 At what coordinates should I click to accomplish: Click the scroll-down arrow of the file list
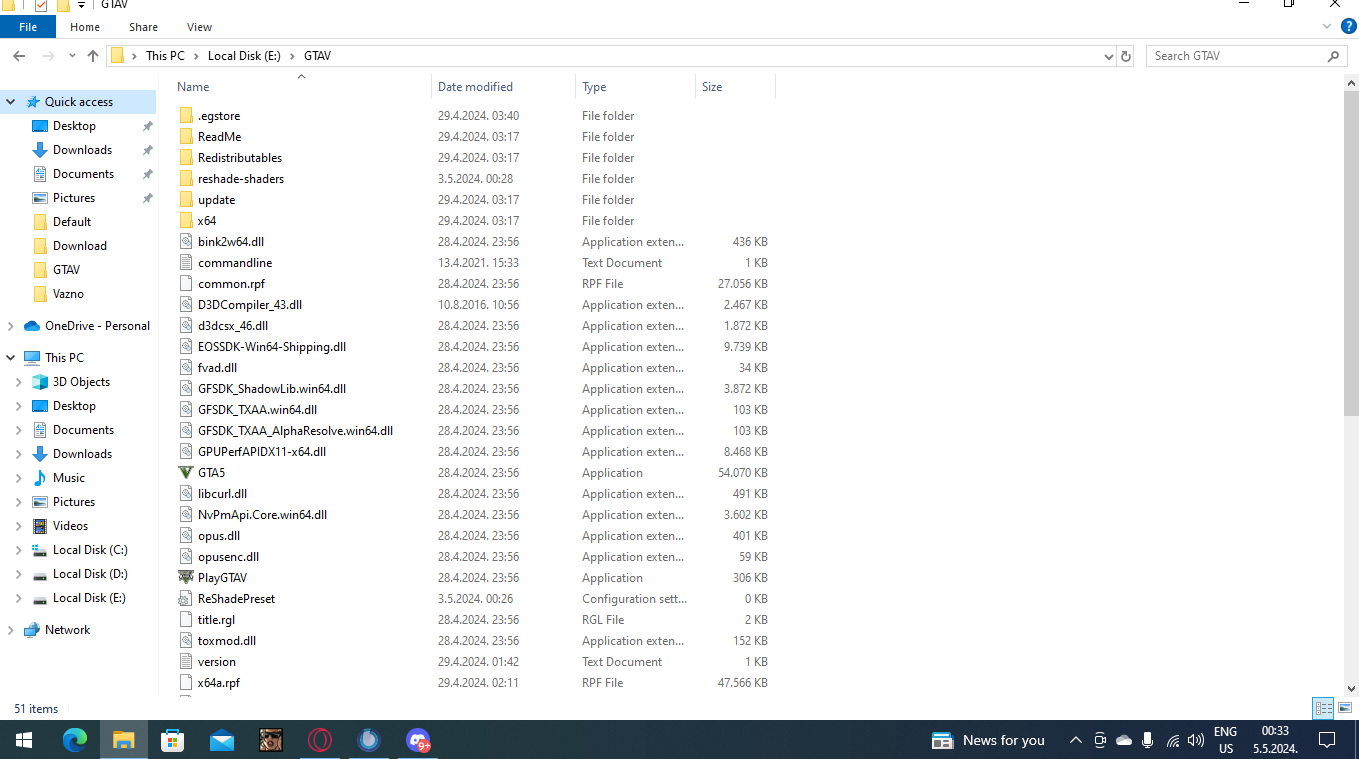pos(1351,688)
